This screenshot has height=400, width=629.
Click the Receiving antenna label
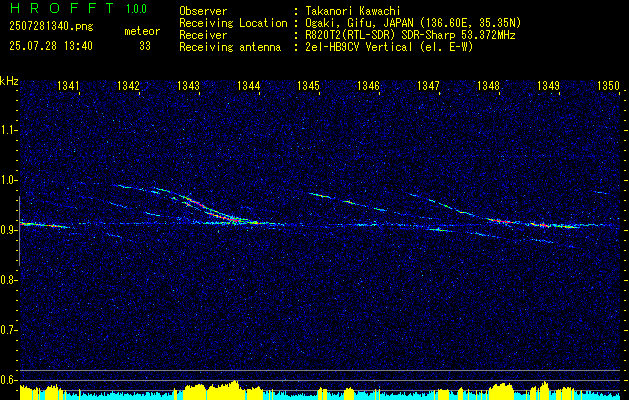click(230, 47)
